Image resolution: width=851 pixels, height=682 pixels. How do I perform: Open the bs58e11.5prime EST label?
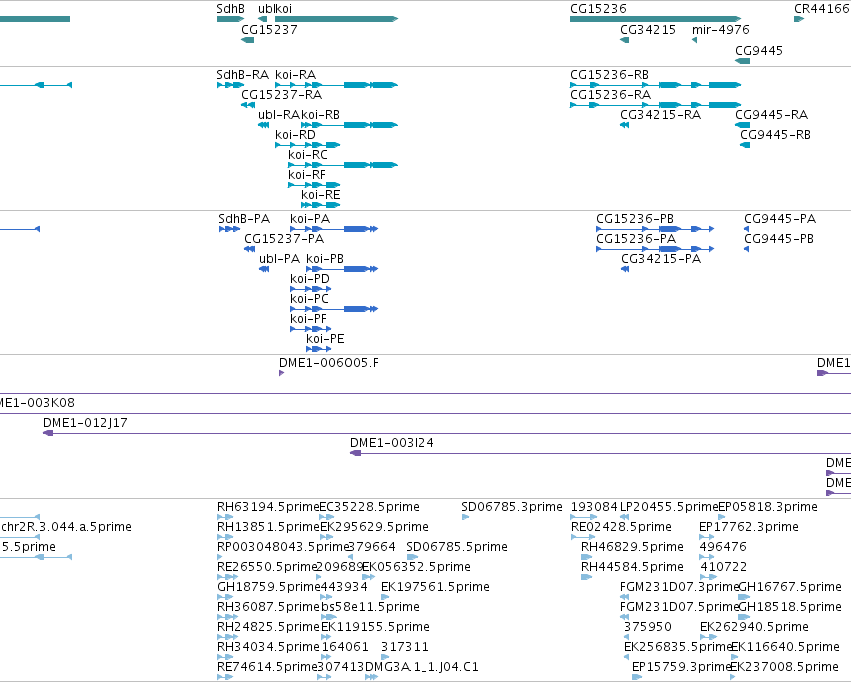pyautogui.click(x=370, y=607)
